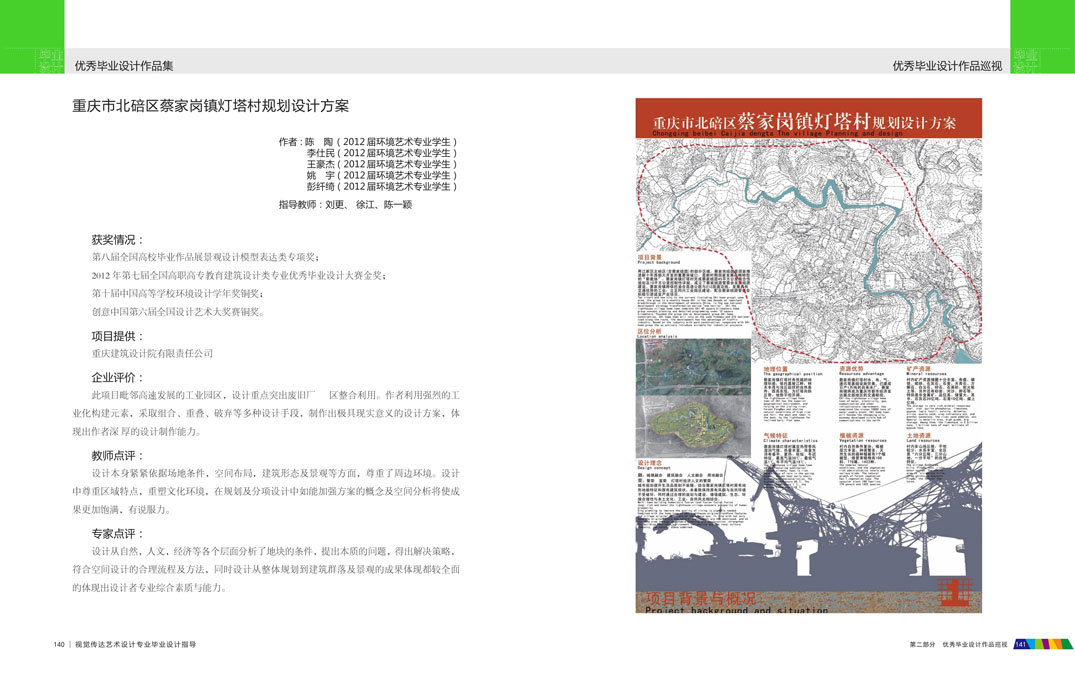Click page number 140 in the footer
Image resolution: width=1075 pixels, height=687 pixels.
[59, 644]
